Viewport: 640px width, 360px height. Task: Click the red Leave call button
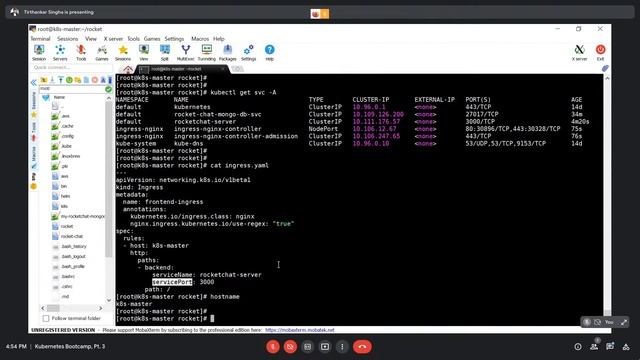tap(362, 347)
